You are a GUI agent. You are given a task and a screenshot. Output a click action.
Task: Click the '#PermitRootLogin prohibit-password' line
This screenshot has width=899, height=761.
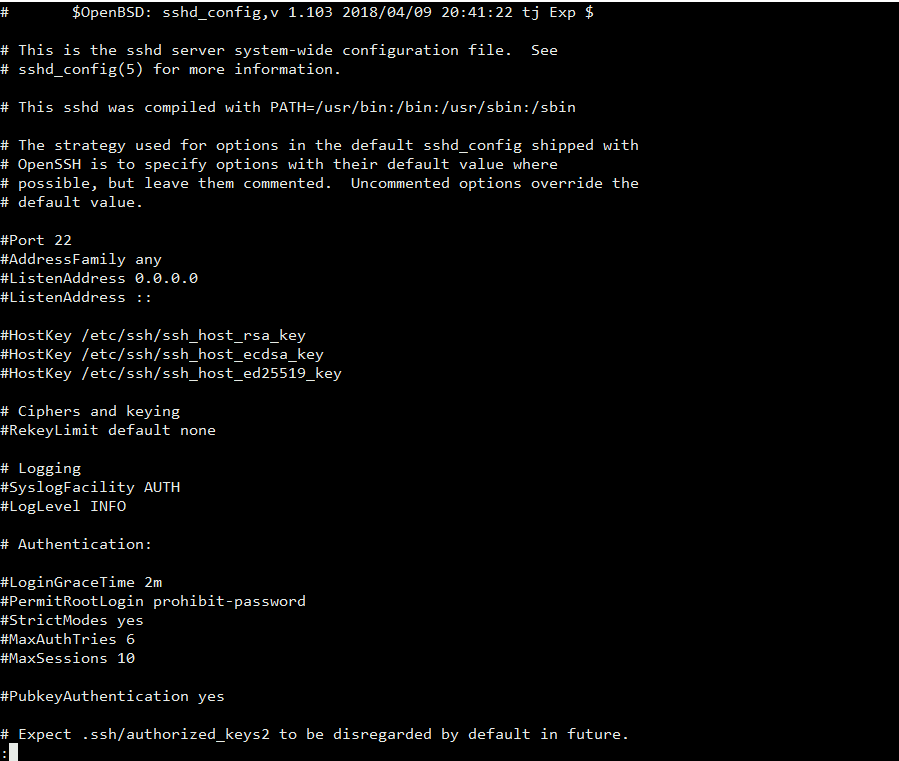point(153,601)
